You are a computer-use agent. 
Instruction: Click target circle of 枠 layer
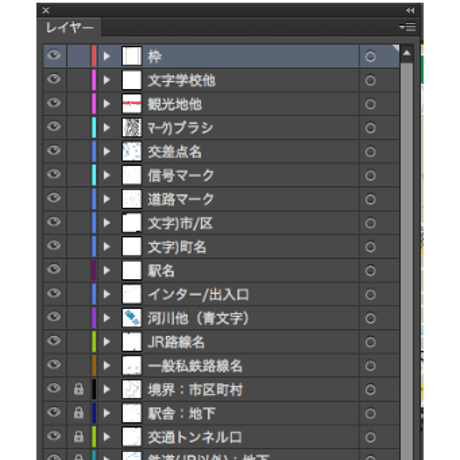coord(370,56)
